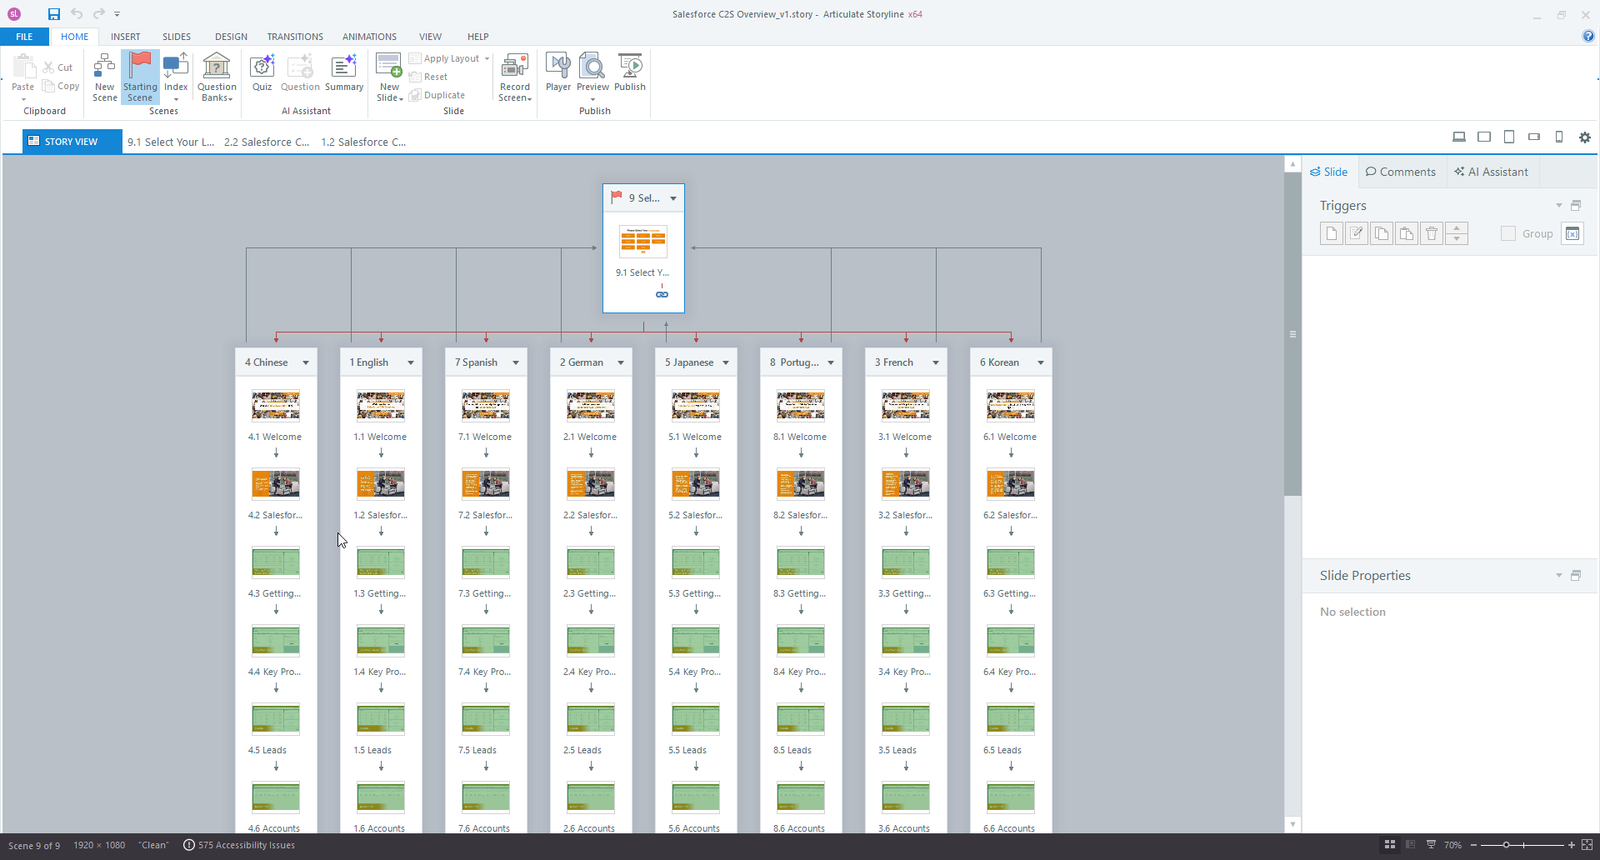This screenshot has width=1600, height=860.
Task: Toggle the Group checkbox in Triggers
Action: tap(1508, 234)
